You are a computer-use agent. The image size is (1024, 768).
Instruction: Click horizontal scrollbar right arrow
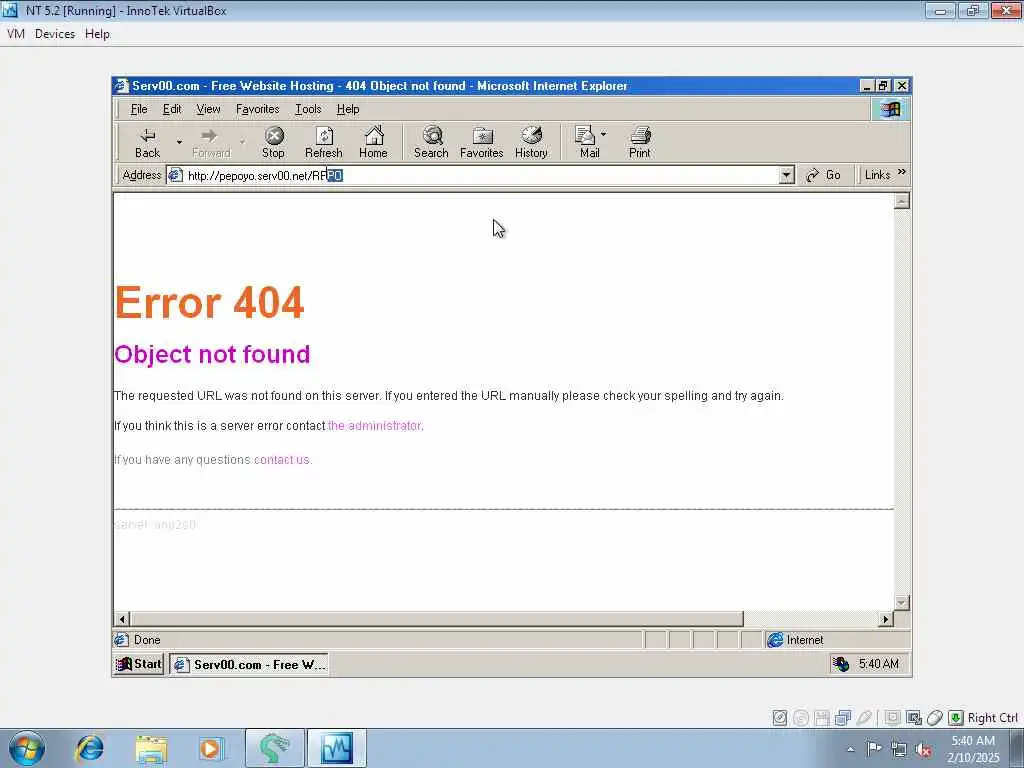click(x=886, y=618)
